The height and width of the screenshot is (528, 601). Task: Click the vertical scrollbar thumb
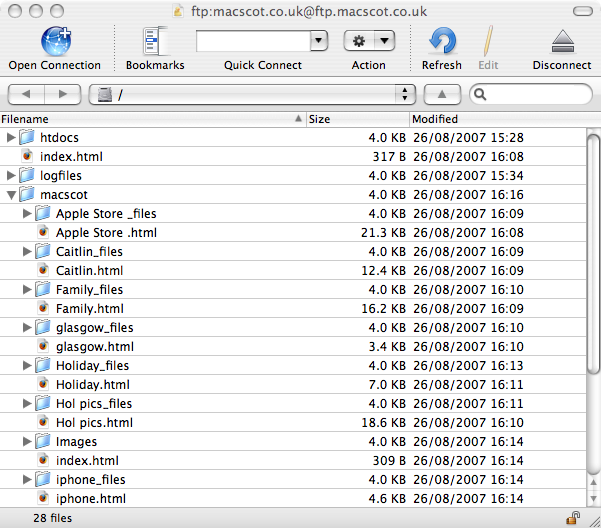[x=594, y=254]
